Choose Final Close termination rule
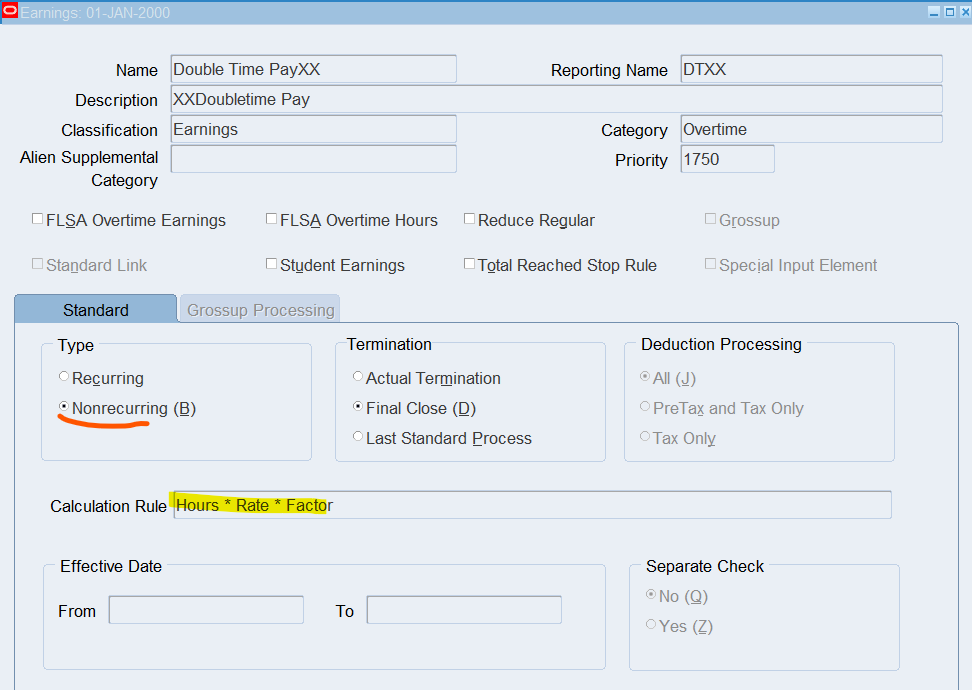Screen dimensions: 972x690 pyautogui.click(x=358, y=407)
